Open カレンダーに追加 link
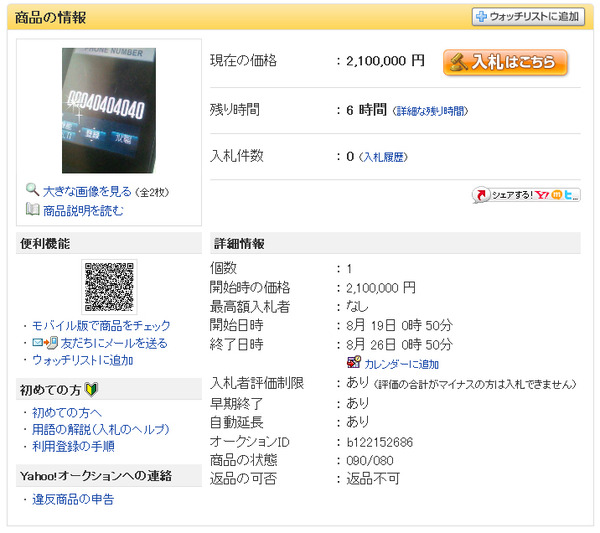Viewport: 600px width, 533px height. click(401, 364)
